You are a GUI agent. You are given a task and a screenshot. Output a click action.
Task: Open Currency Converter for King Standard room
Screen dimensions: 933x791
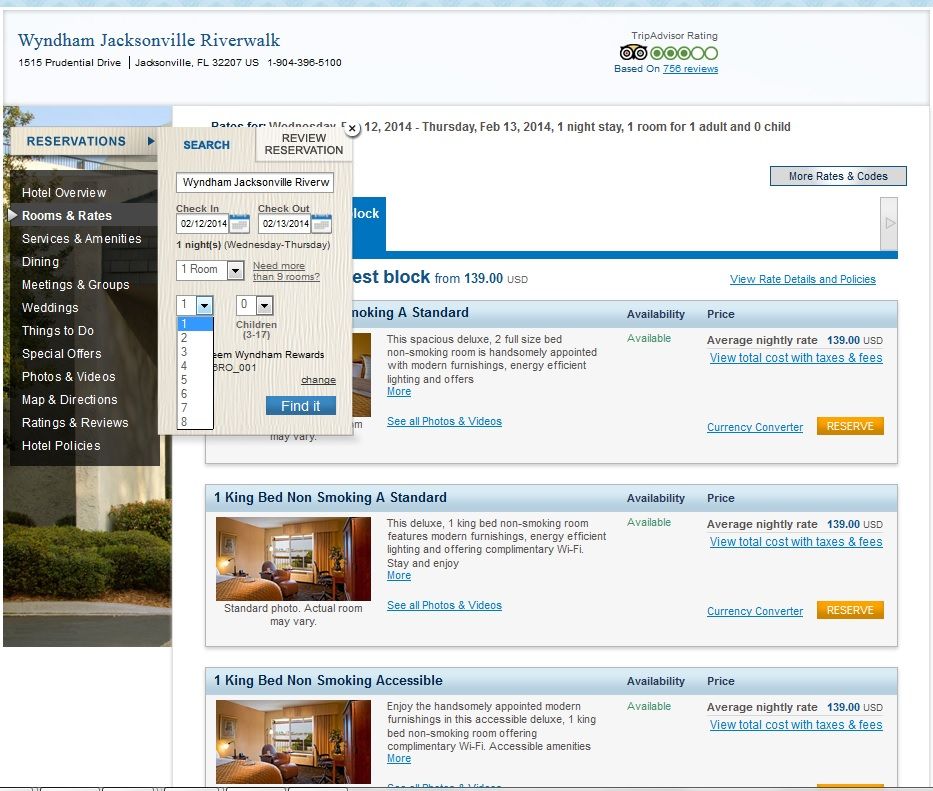[754, 611]
